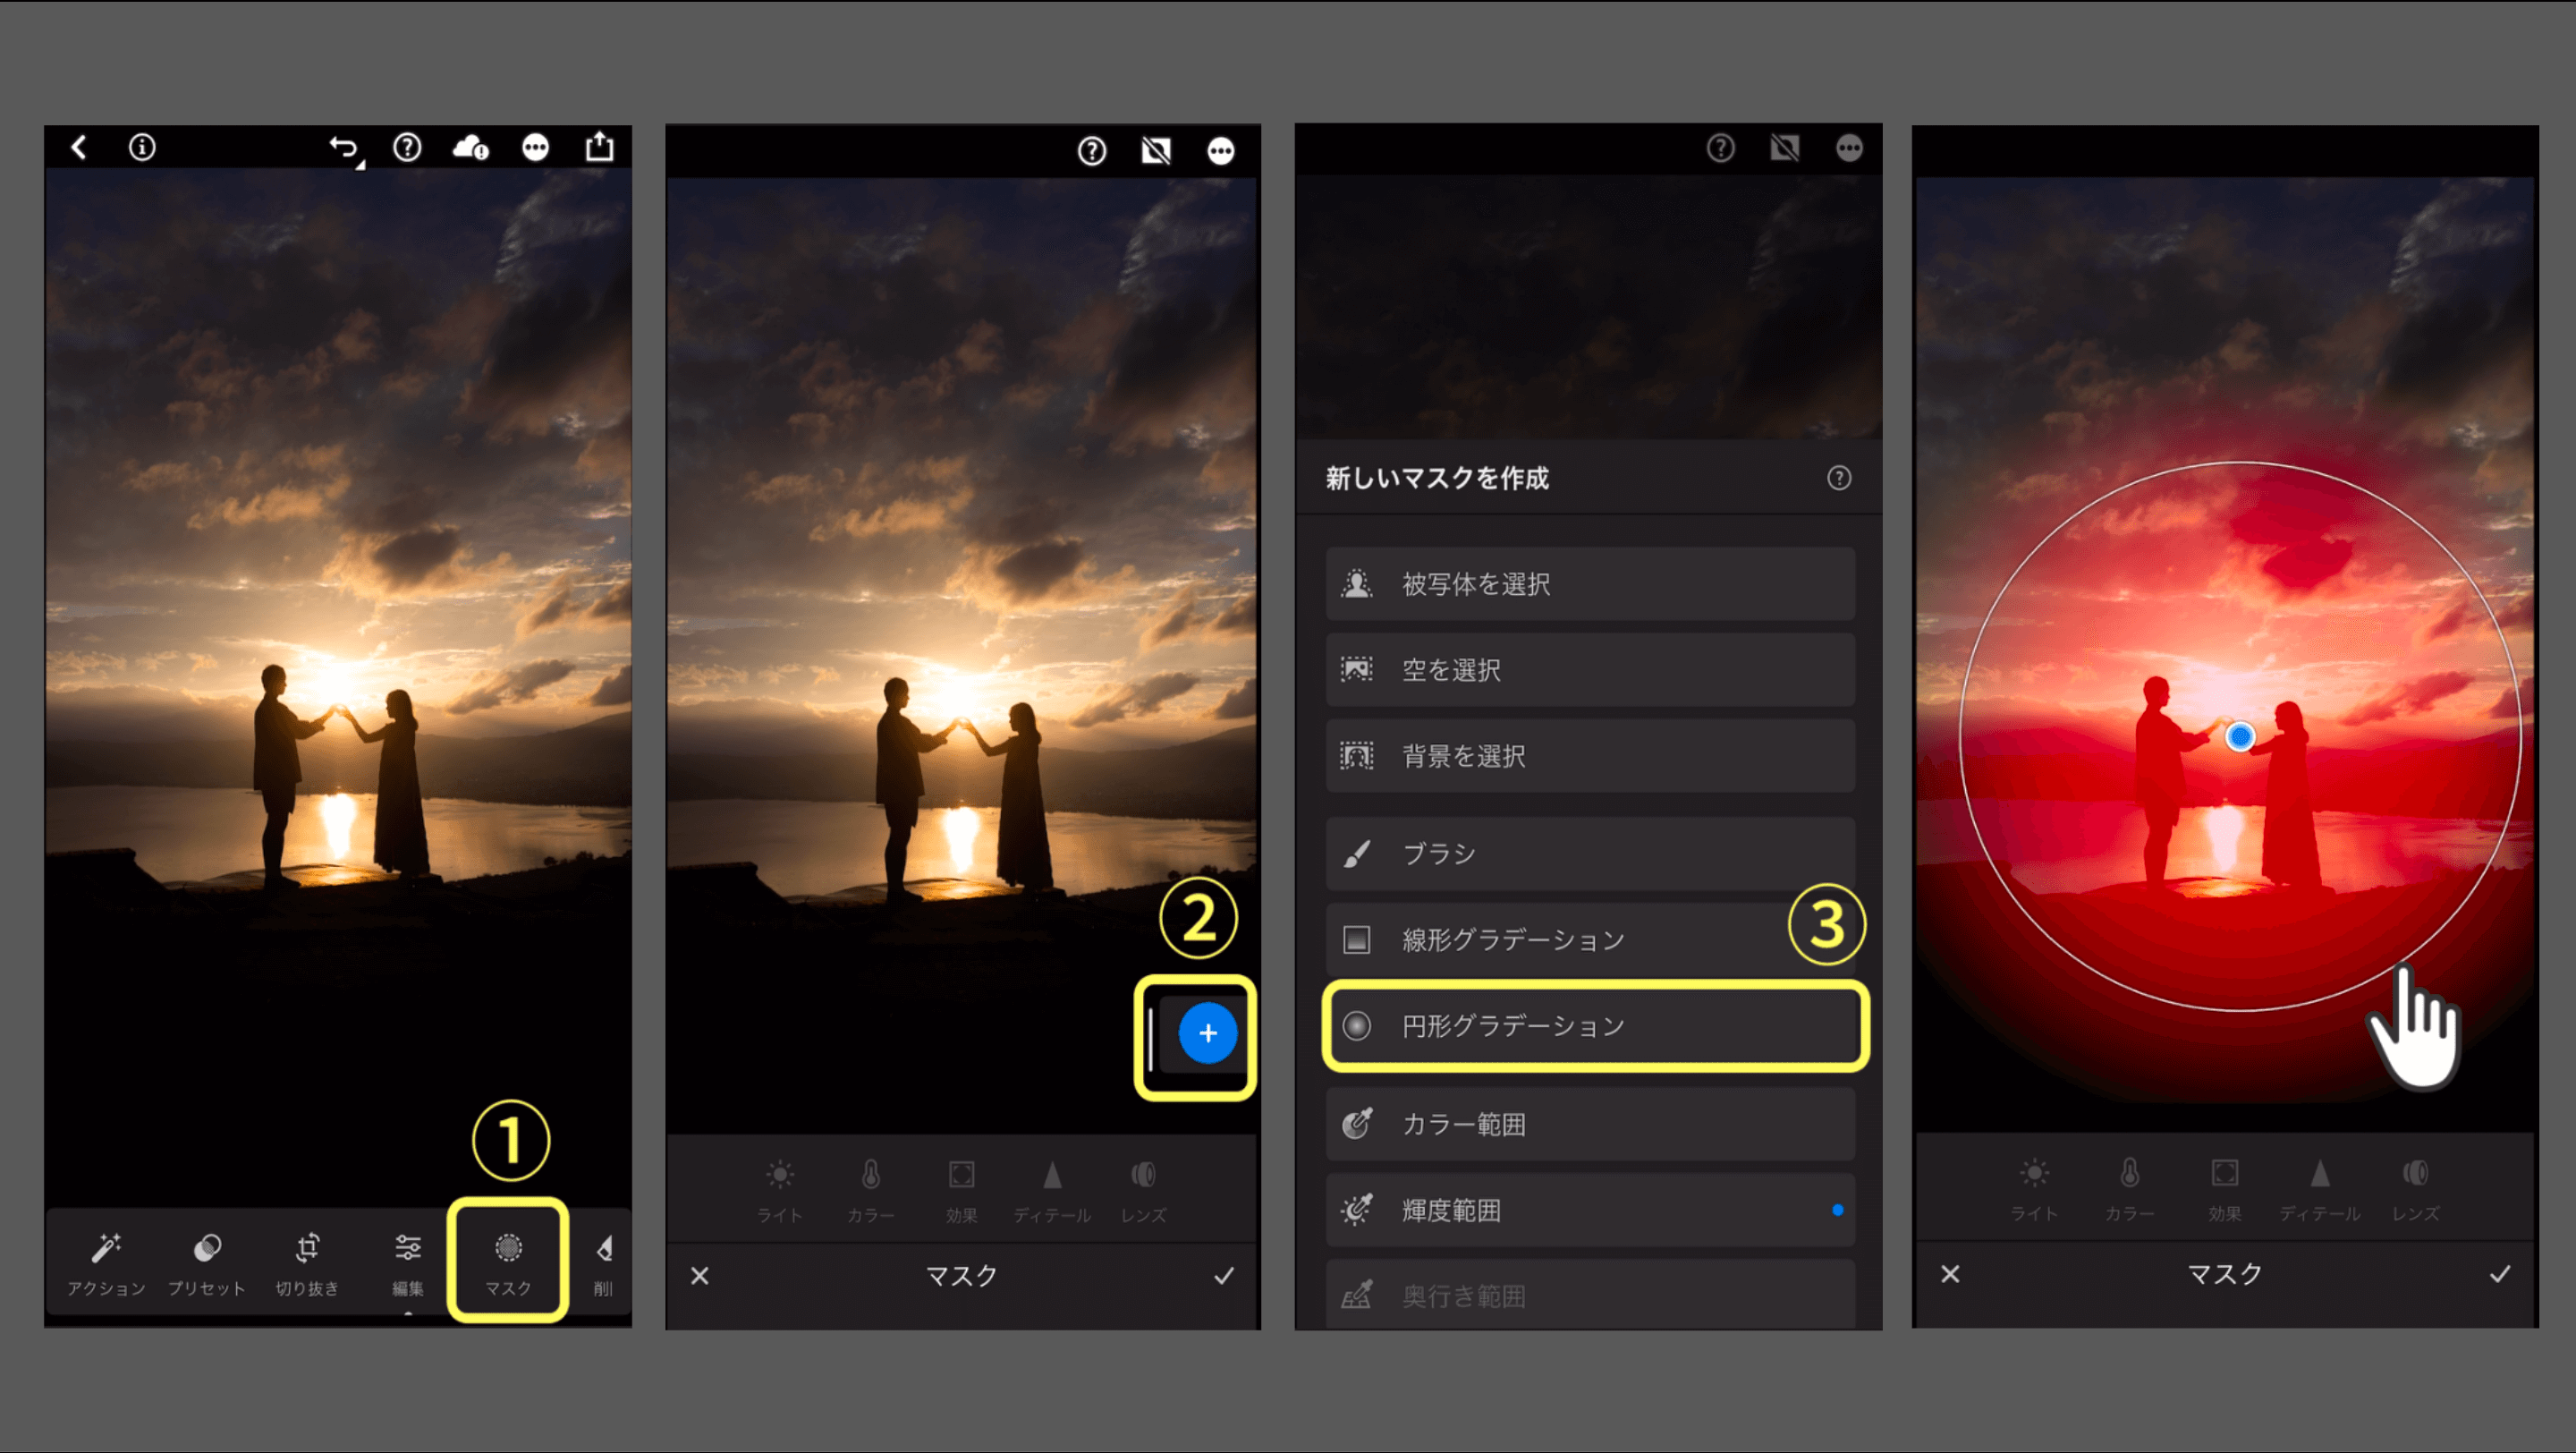
Task: Toggle the mask overlay visibility icon
Action: point(1156,151)
